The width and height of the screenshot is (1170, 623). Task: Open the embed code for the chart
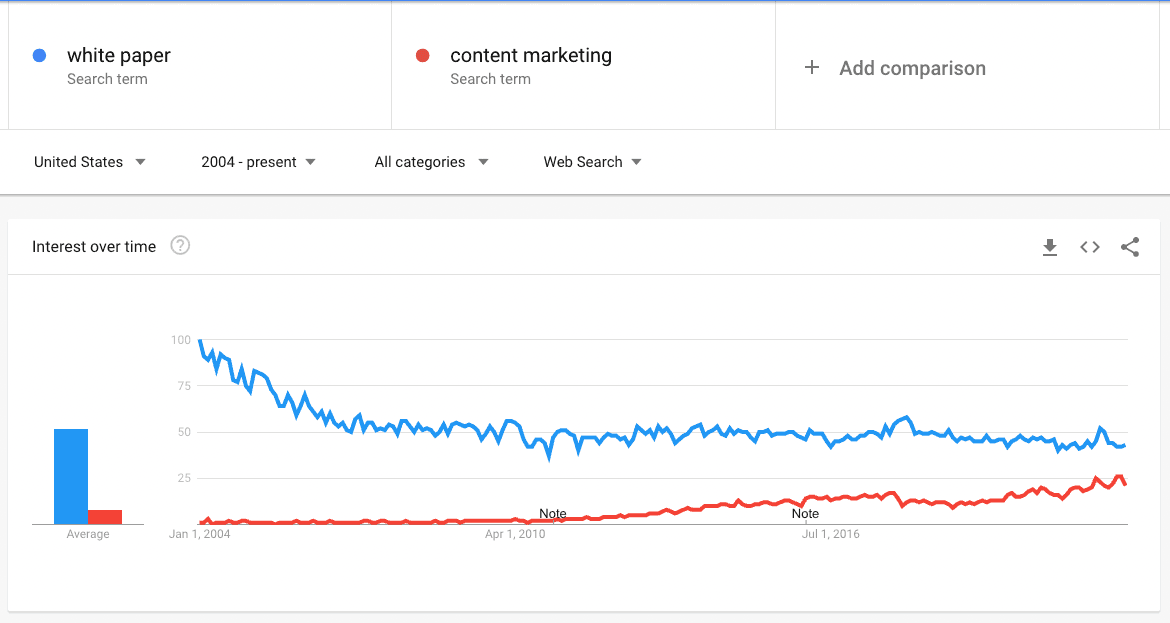pos(1089,247)
